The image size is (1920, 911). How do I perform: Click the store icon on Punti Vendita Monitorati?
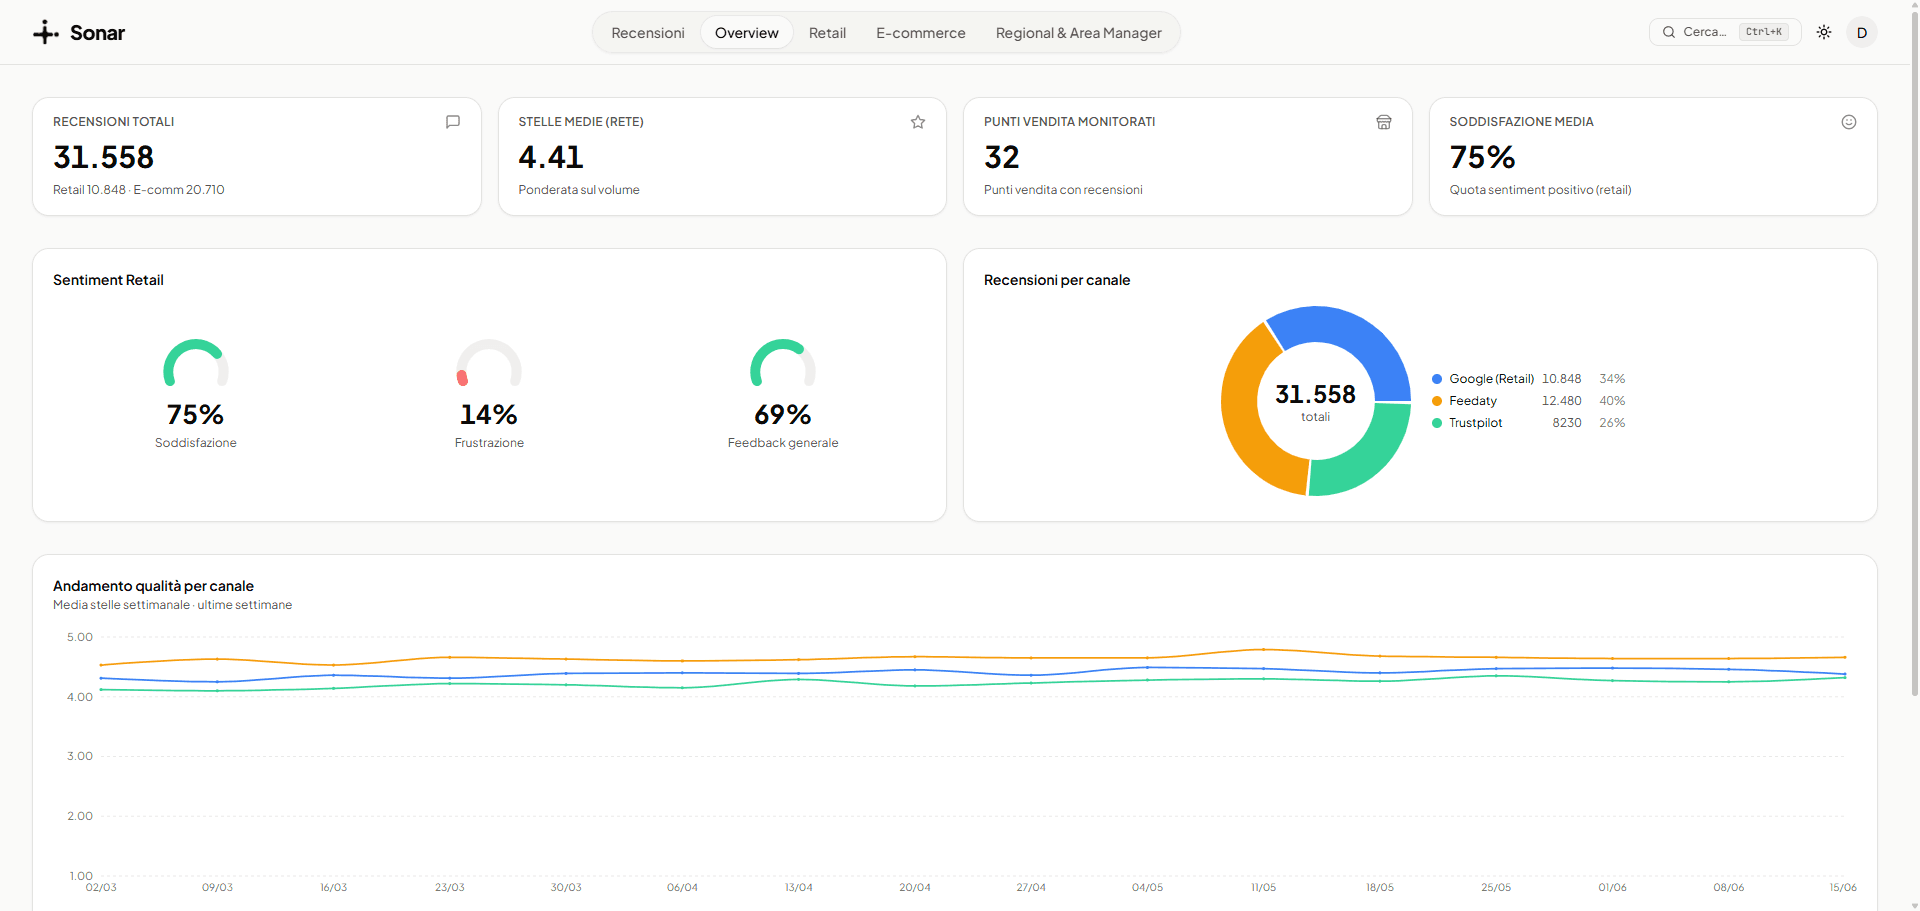1384,122
